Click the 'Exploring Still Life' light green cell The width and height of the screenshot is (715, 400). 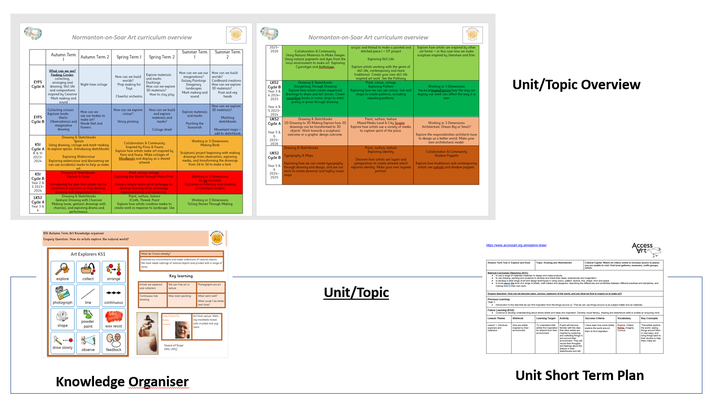tap(381, 62)
